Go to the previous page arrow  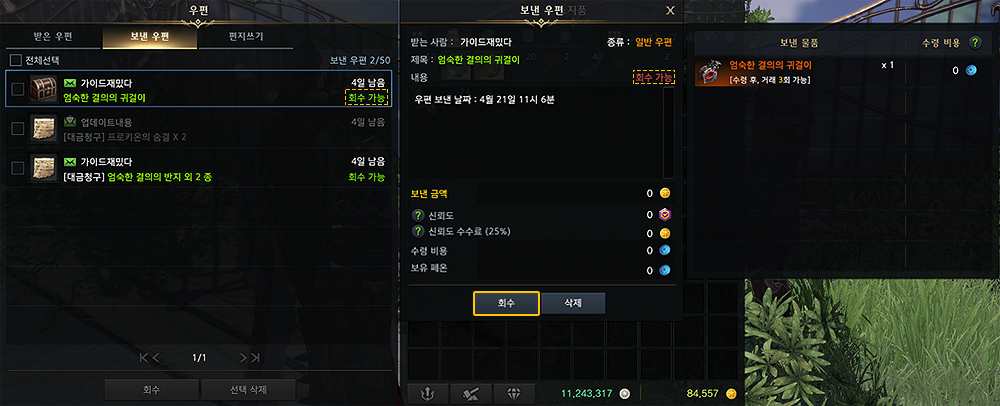point(156,358)
